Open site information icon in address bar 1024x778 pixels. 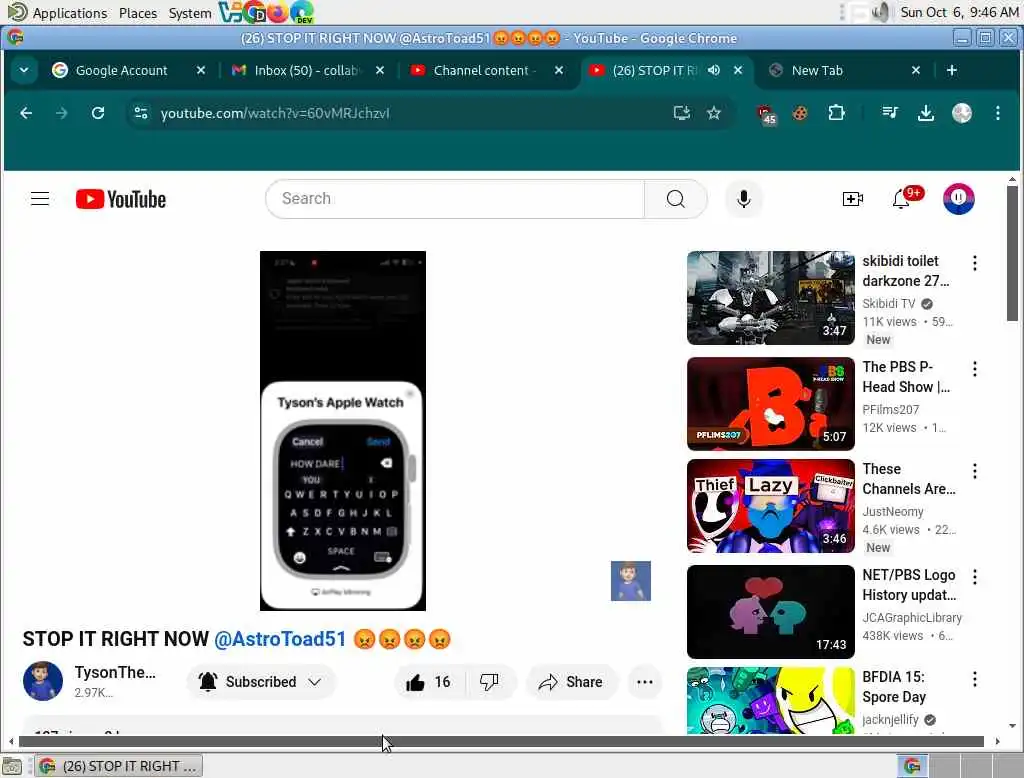click(x=140, y=113)
